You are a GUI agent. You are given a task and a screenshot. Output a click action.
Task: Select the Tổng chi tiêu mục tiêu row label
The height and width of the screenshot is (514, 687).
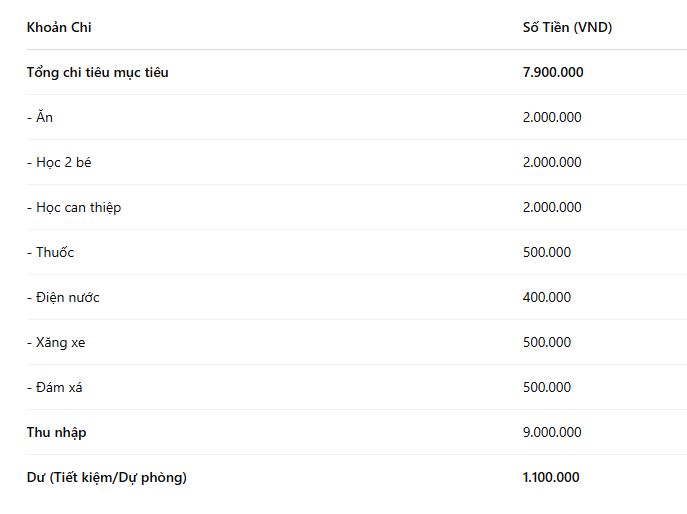tap(98, 72)
